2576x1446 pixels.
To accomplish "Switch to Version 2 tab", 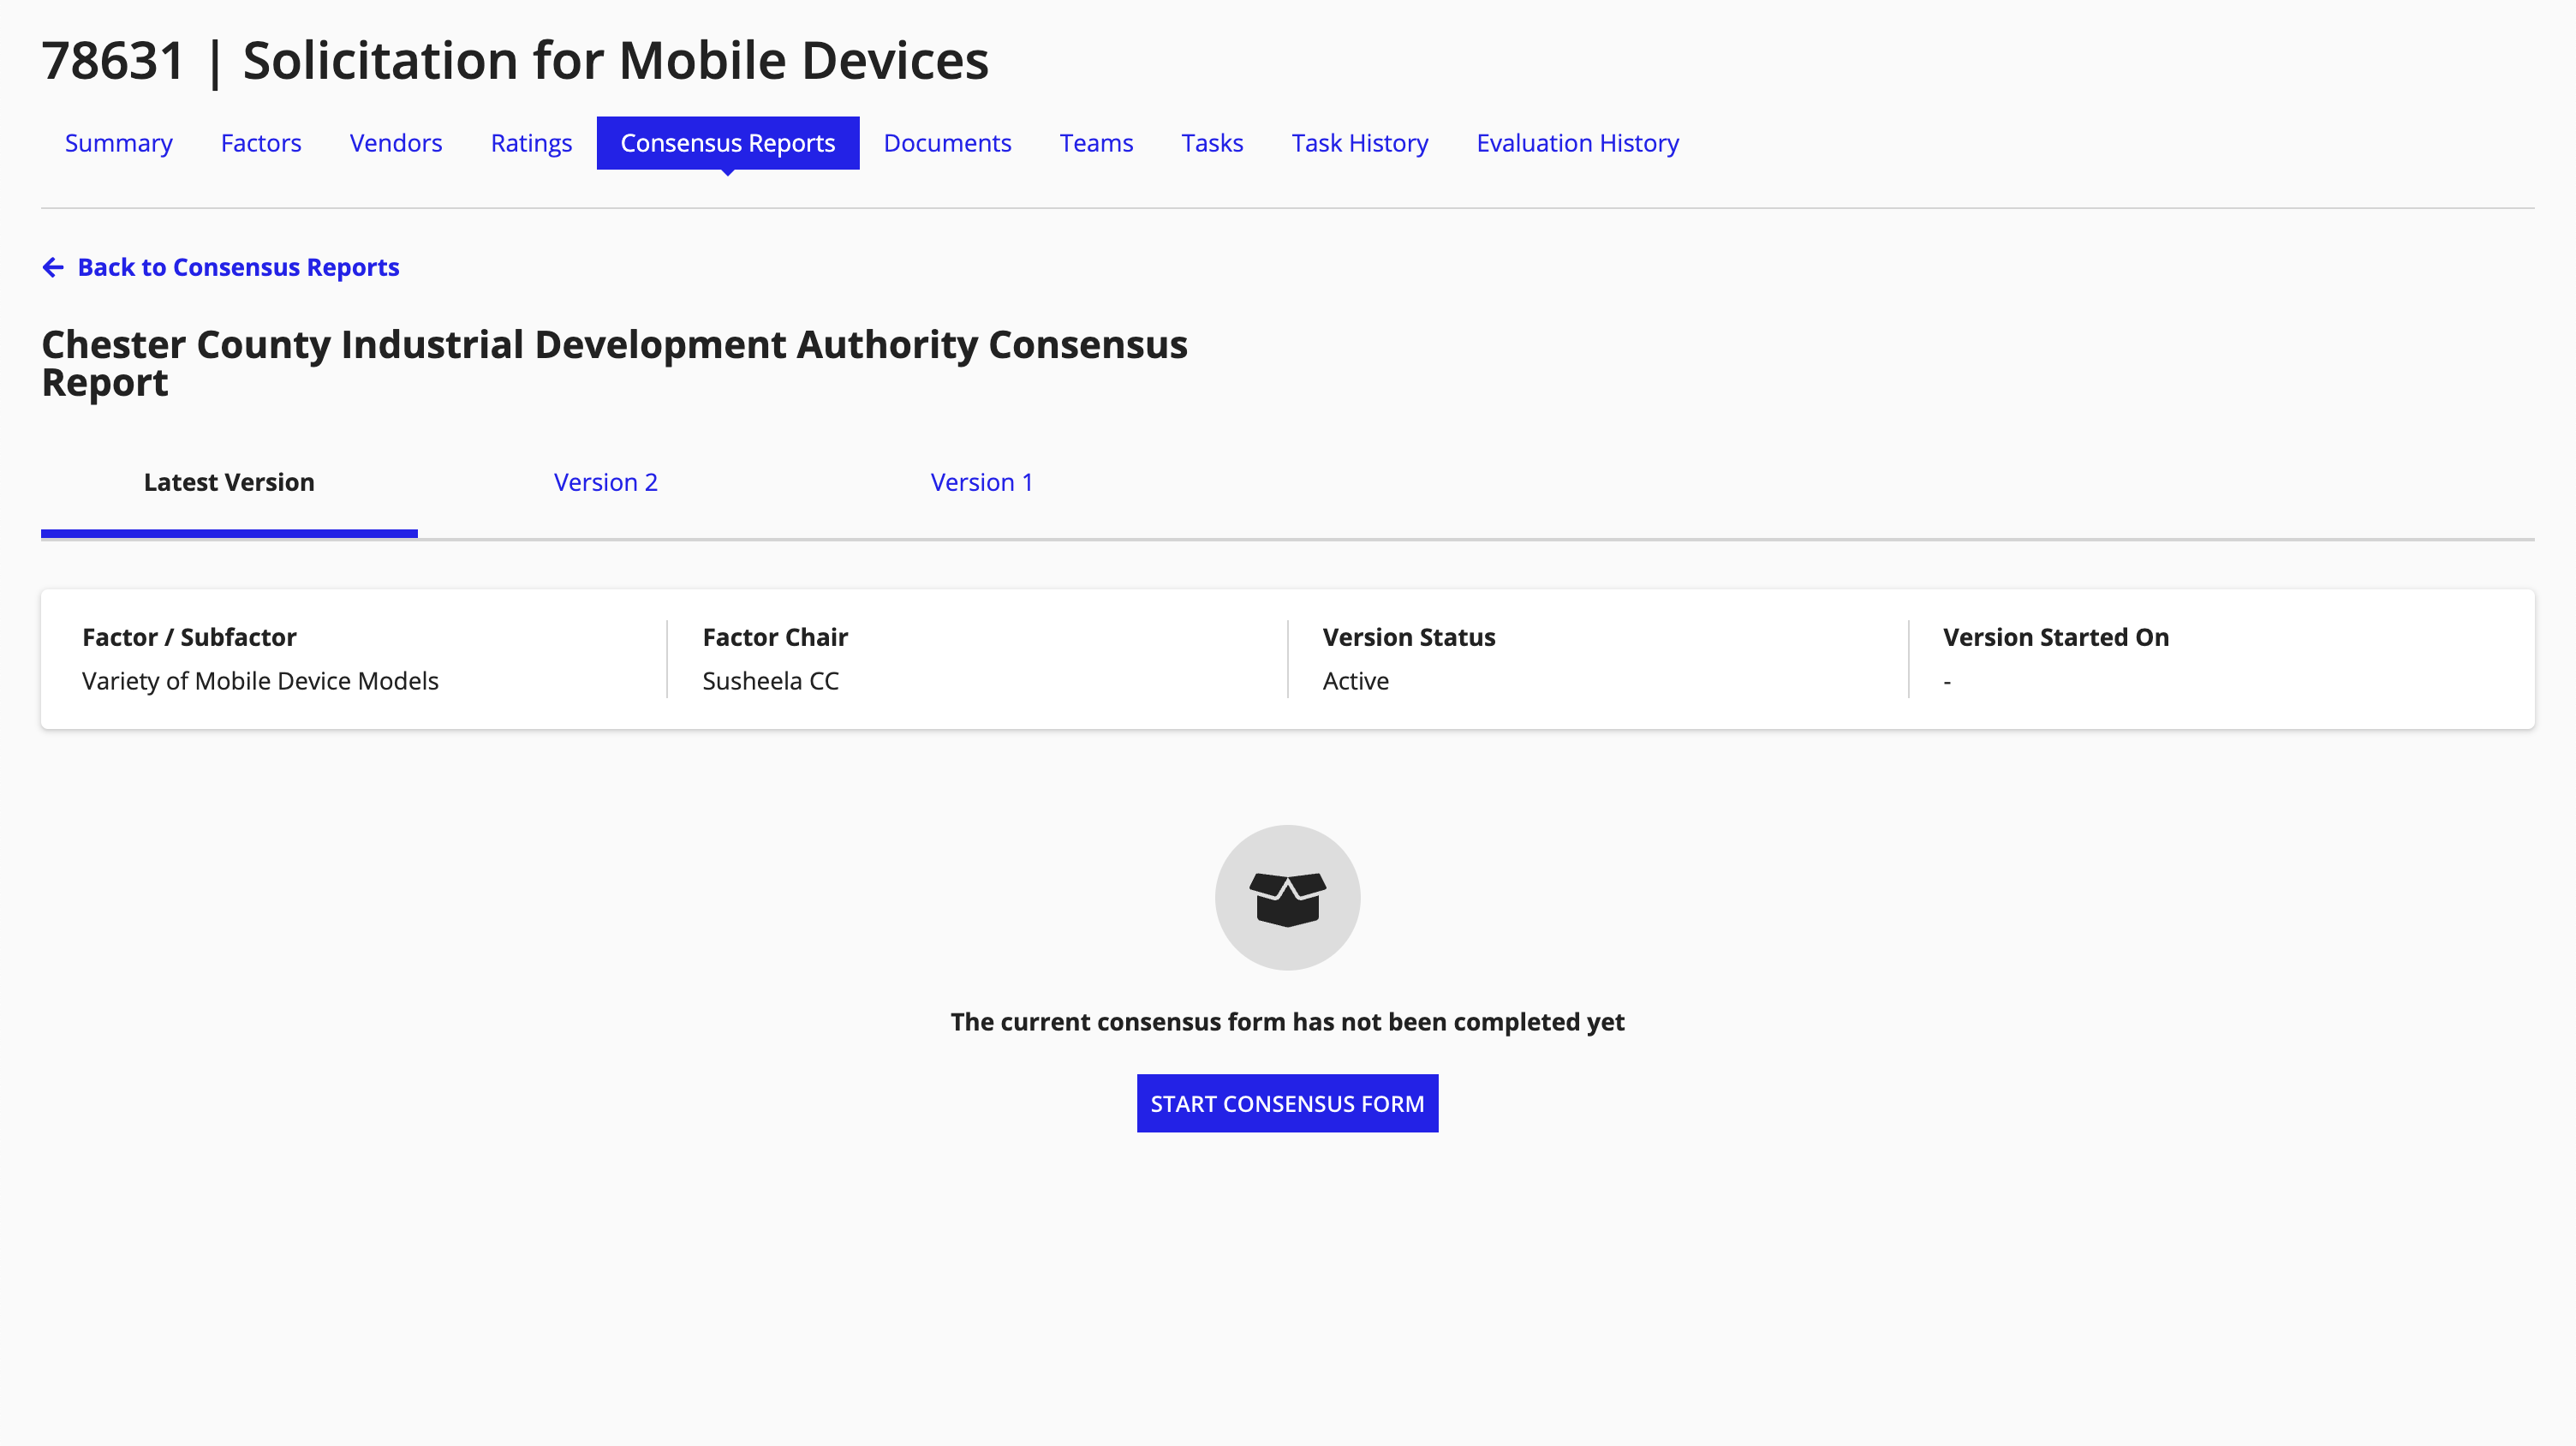I will point(605,481).
